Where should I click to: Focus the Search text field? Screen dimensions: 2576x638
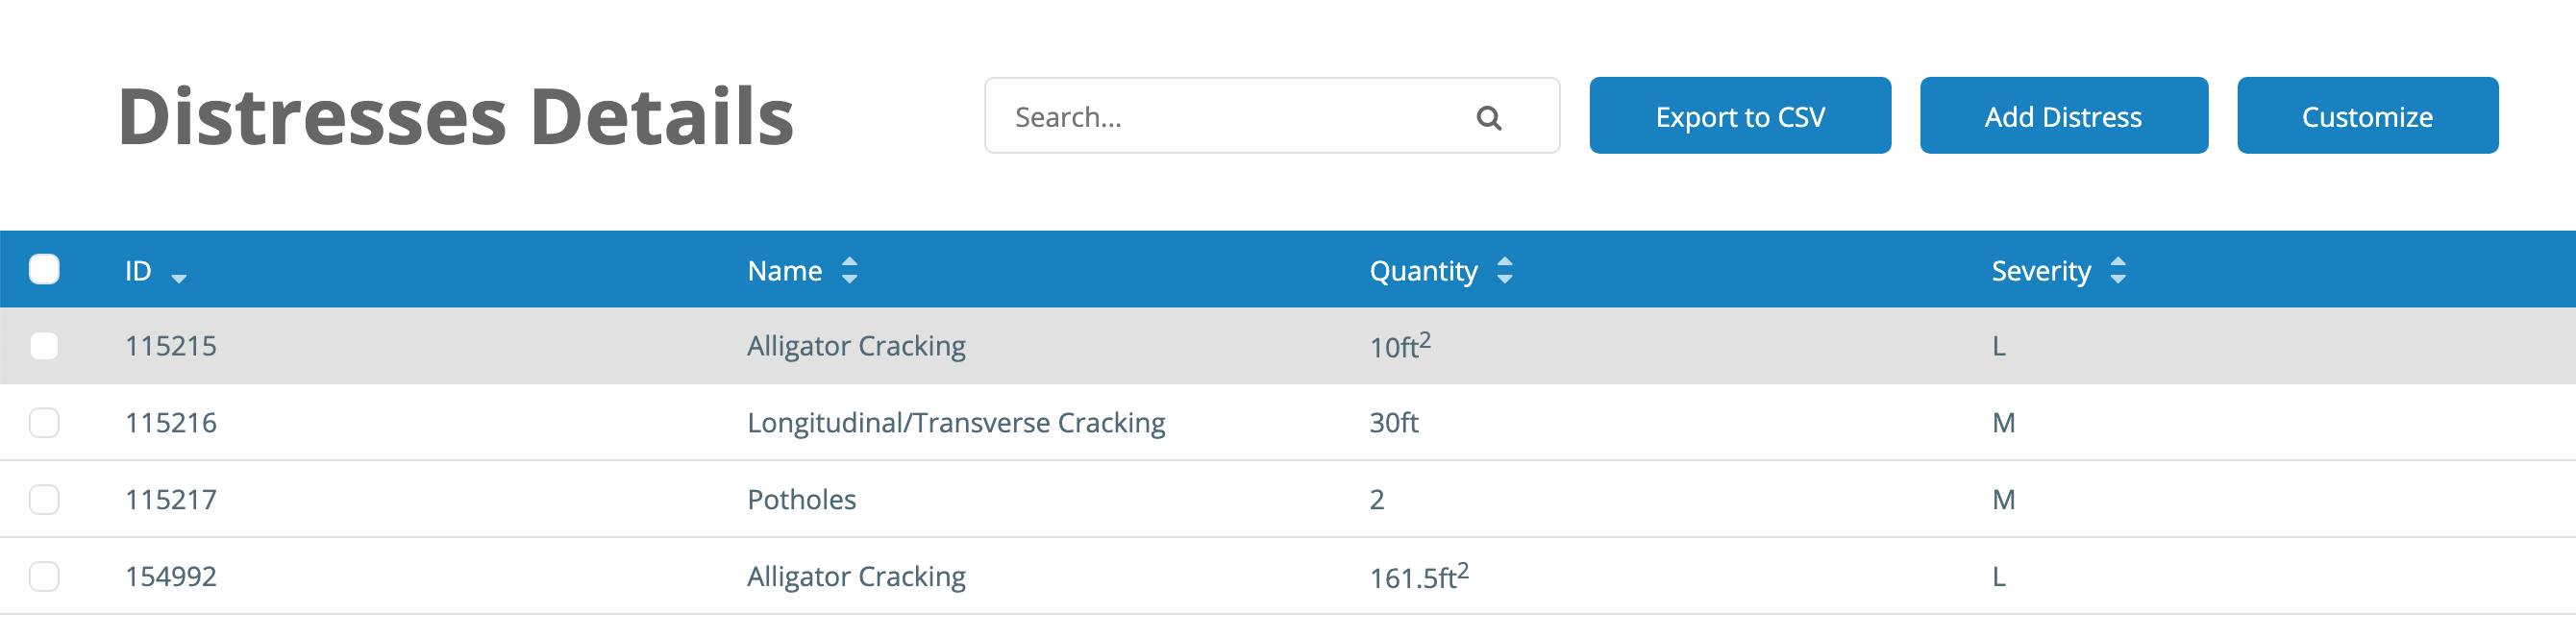click(1230, 117)
